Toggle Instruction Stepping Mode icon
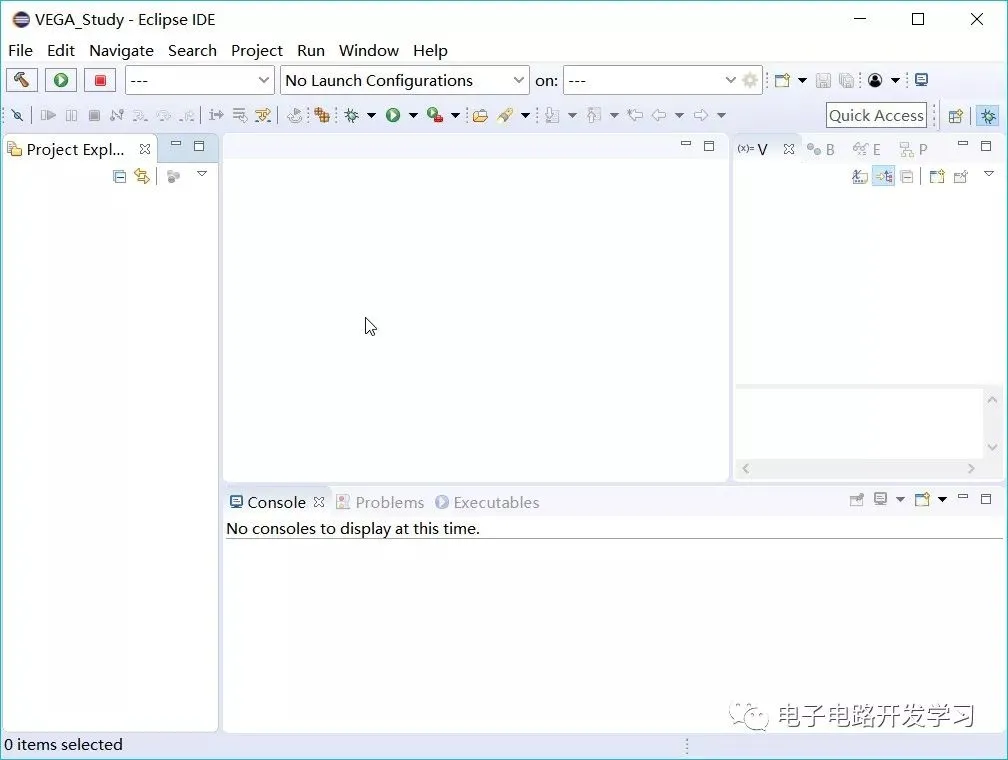 coord(216,115)
